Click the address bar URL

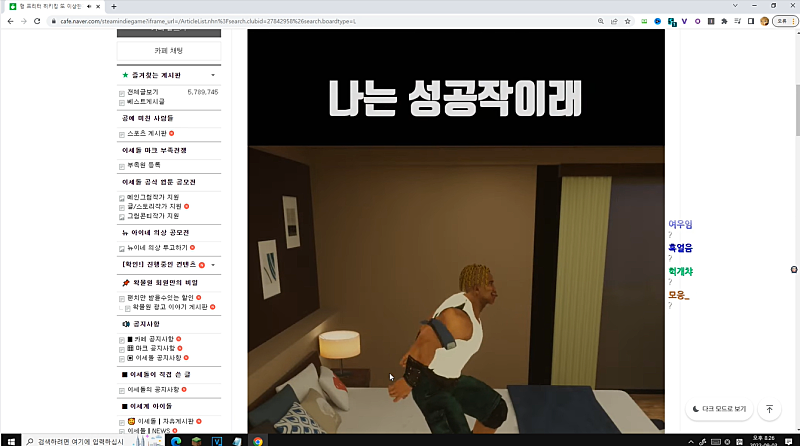pos(208,21)
